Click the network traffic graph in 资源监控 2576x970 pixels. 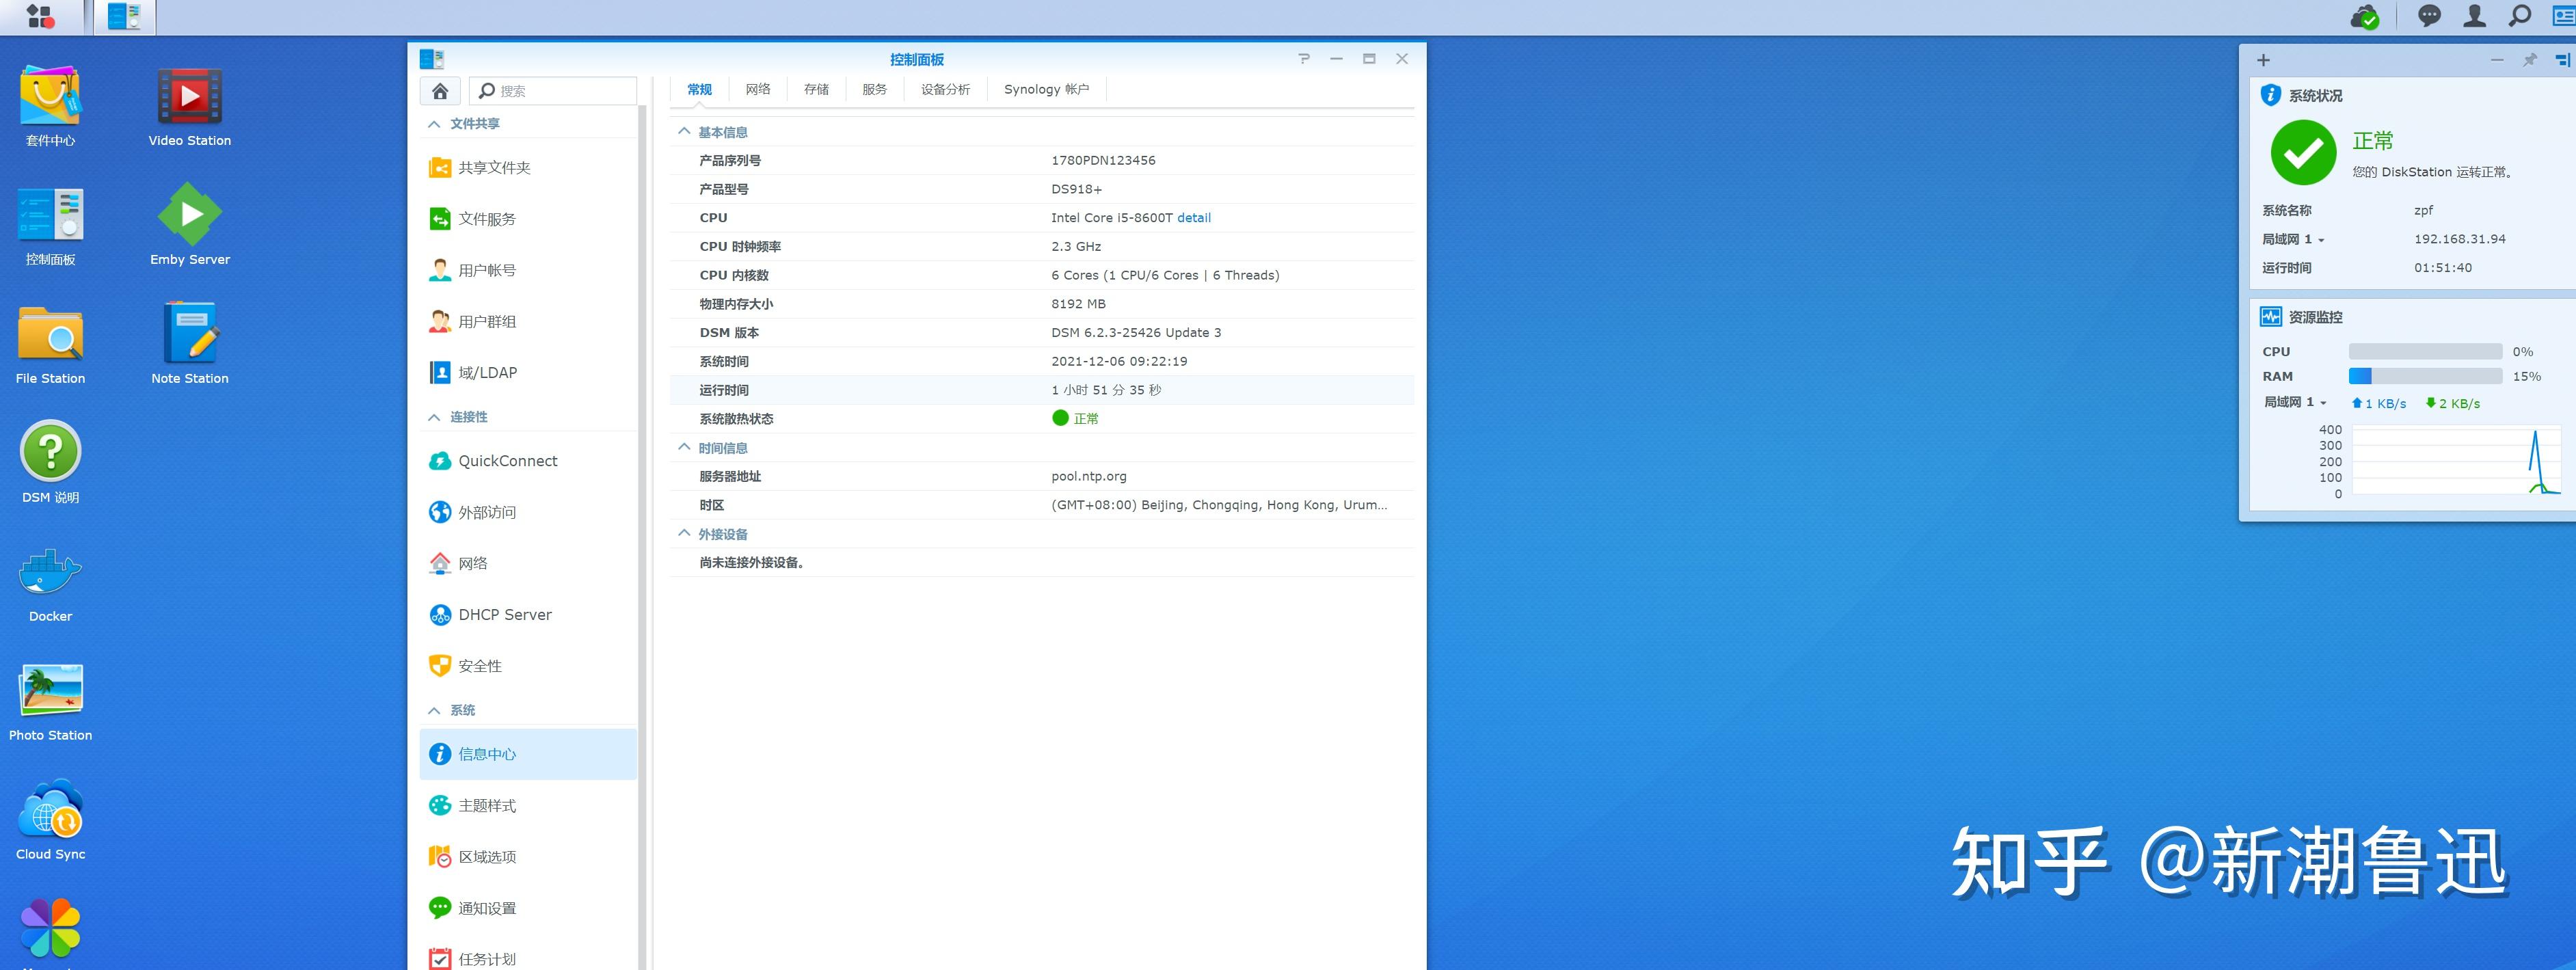[x=2457, y=460]
